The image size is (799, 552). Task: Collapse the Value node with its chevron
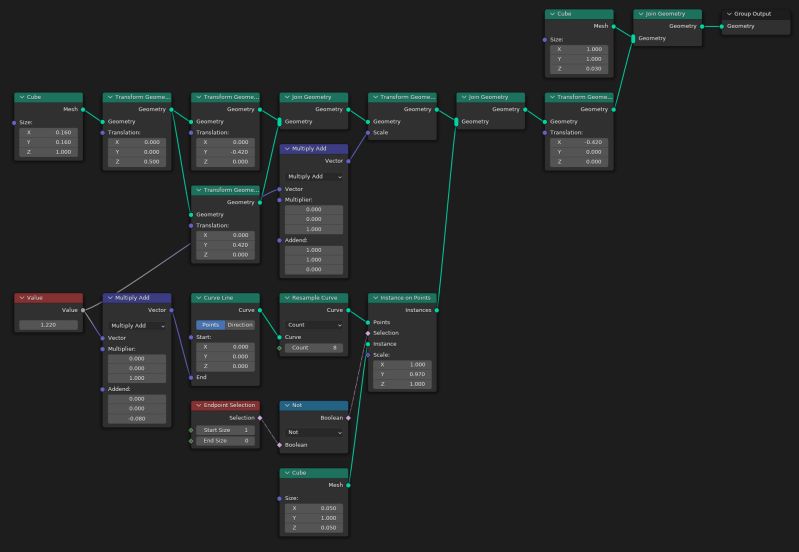22,298
